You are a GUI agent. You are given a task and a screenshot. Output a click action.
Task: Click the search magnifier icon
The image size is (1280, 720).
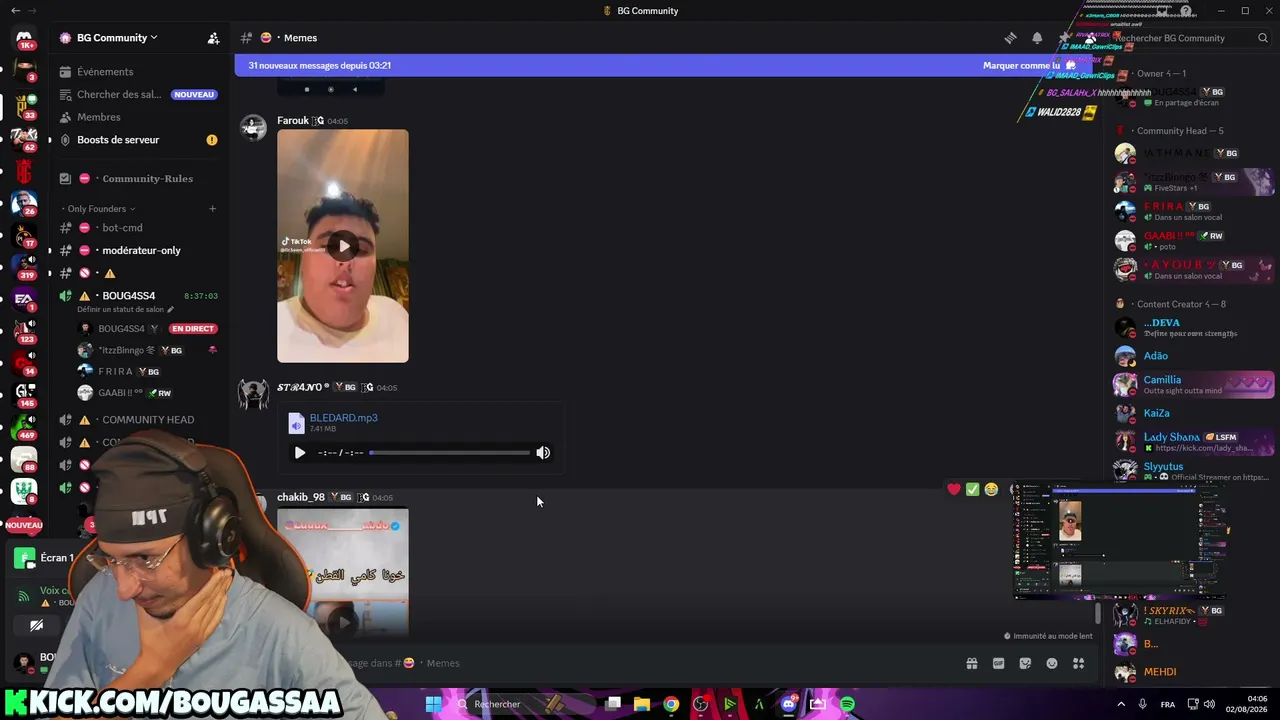click(1263, 38)
